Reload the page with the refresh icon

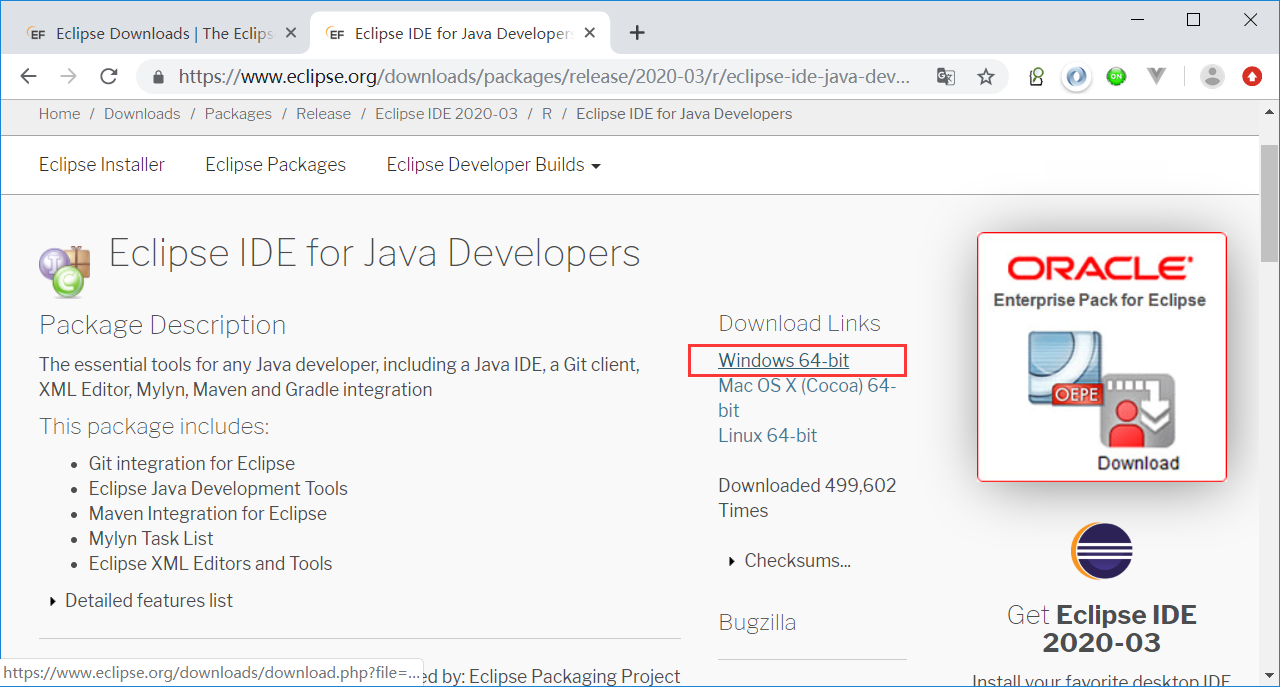point(109,76)
